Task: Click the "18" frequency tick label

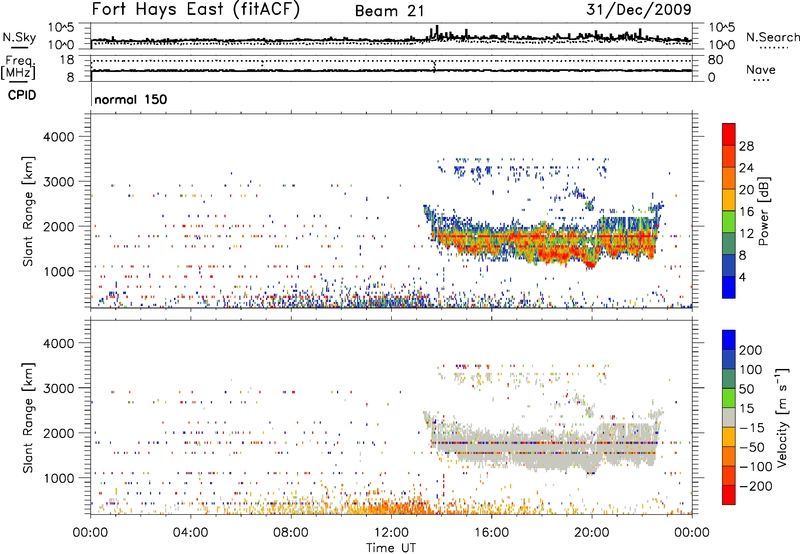Action: coord(66,60)
